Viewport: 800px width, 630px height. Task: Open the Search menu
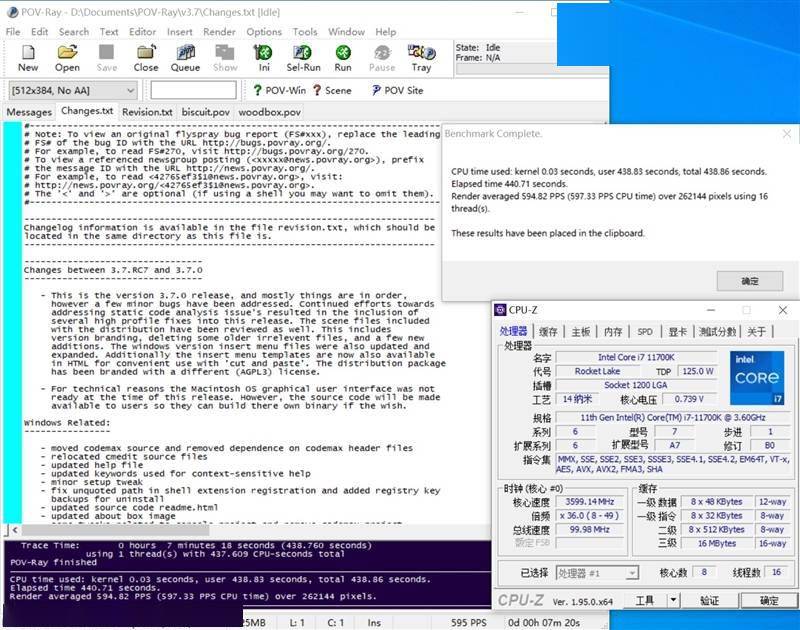(x=73, y=32)
